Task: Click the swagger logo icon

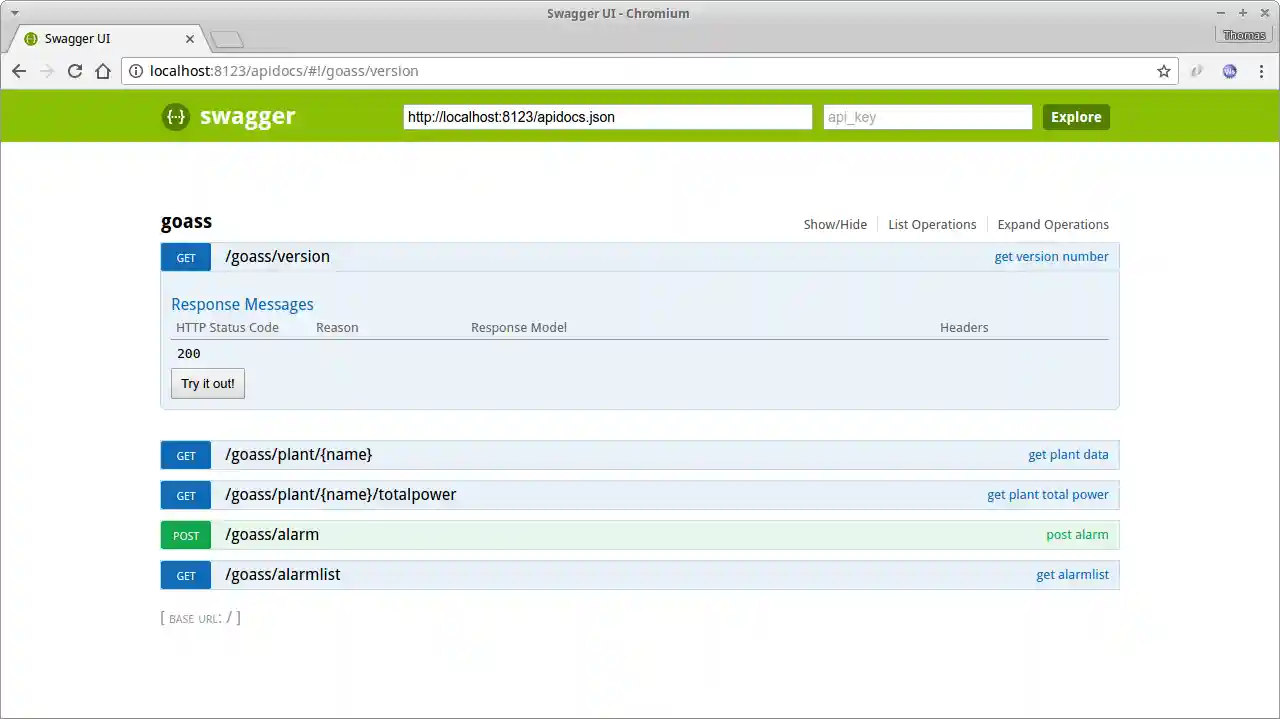Action: tap(175, 117)
